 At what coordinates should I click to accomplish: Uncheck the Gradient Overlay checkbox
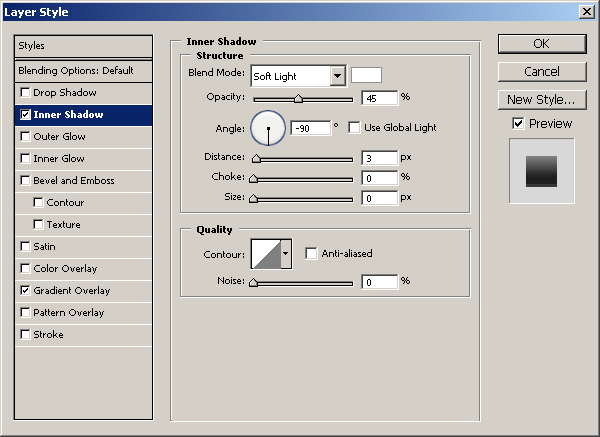pyautogui.click(x=25, y=290)
